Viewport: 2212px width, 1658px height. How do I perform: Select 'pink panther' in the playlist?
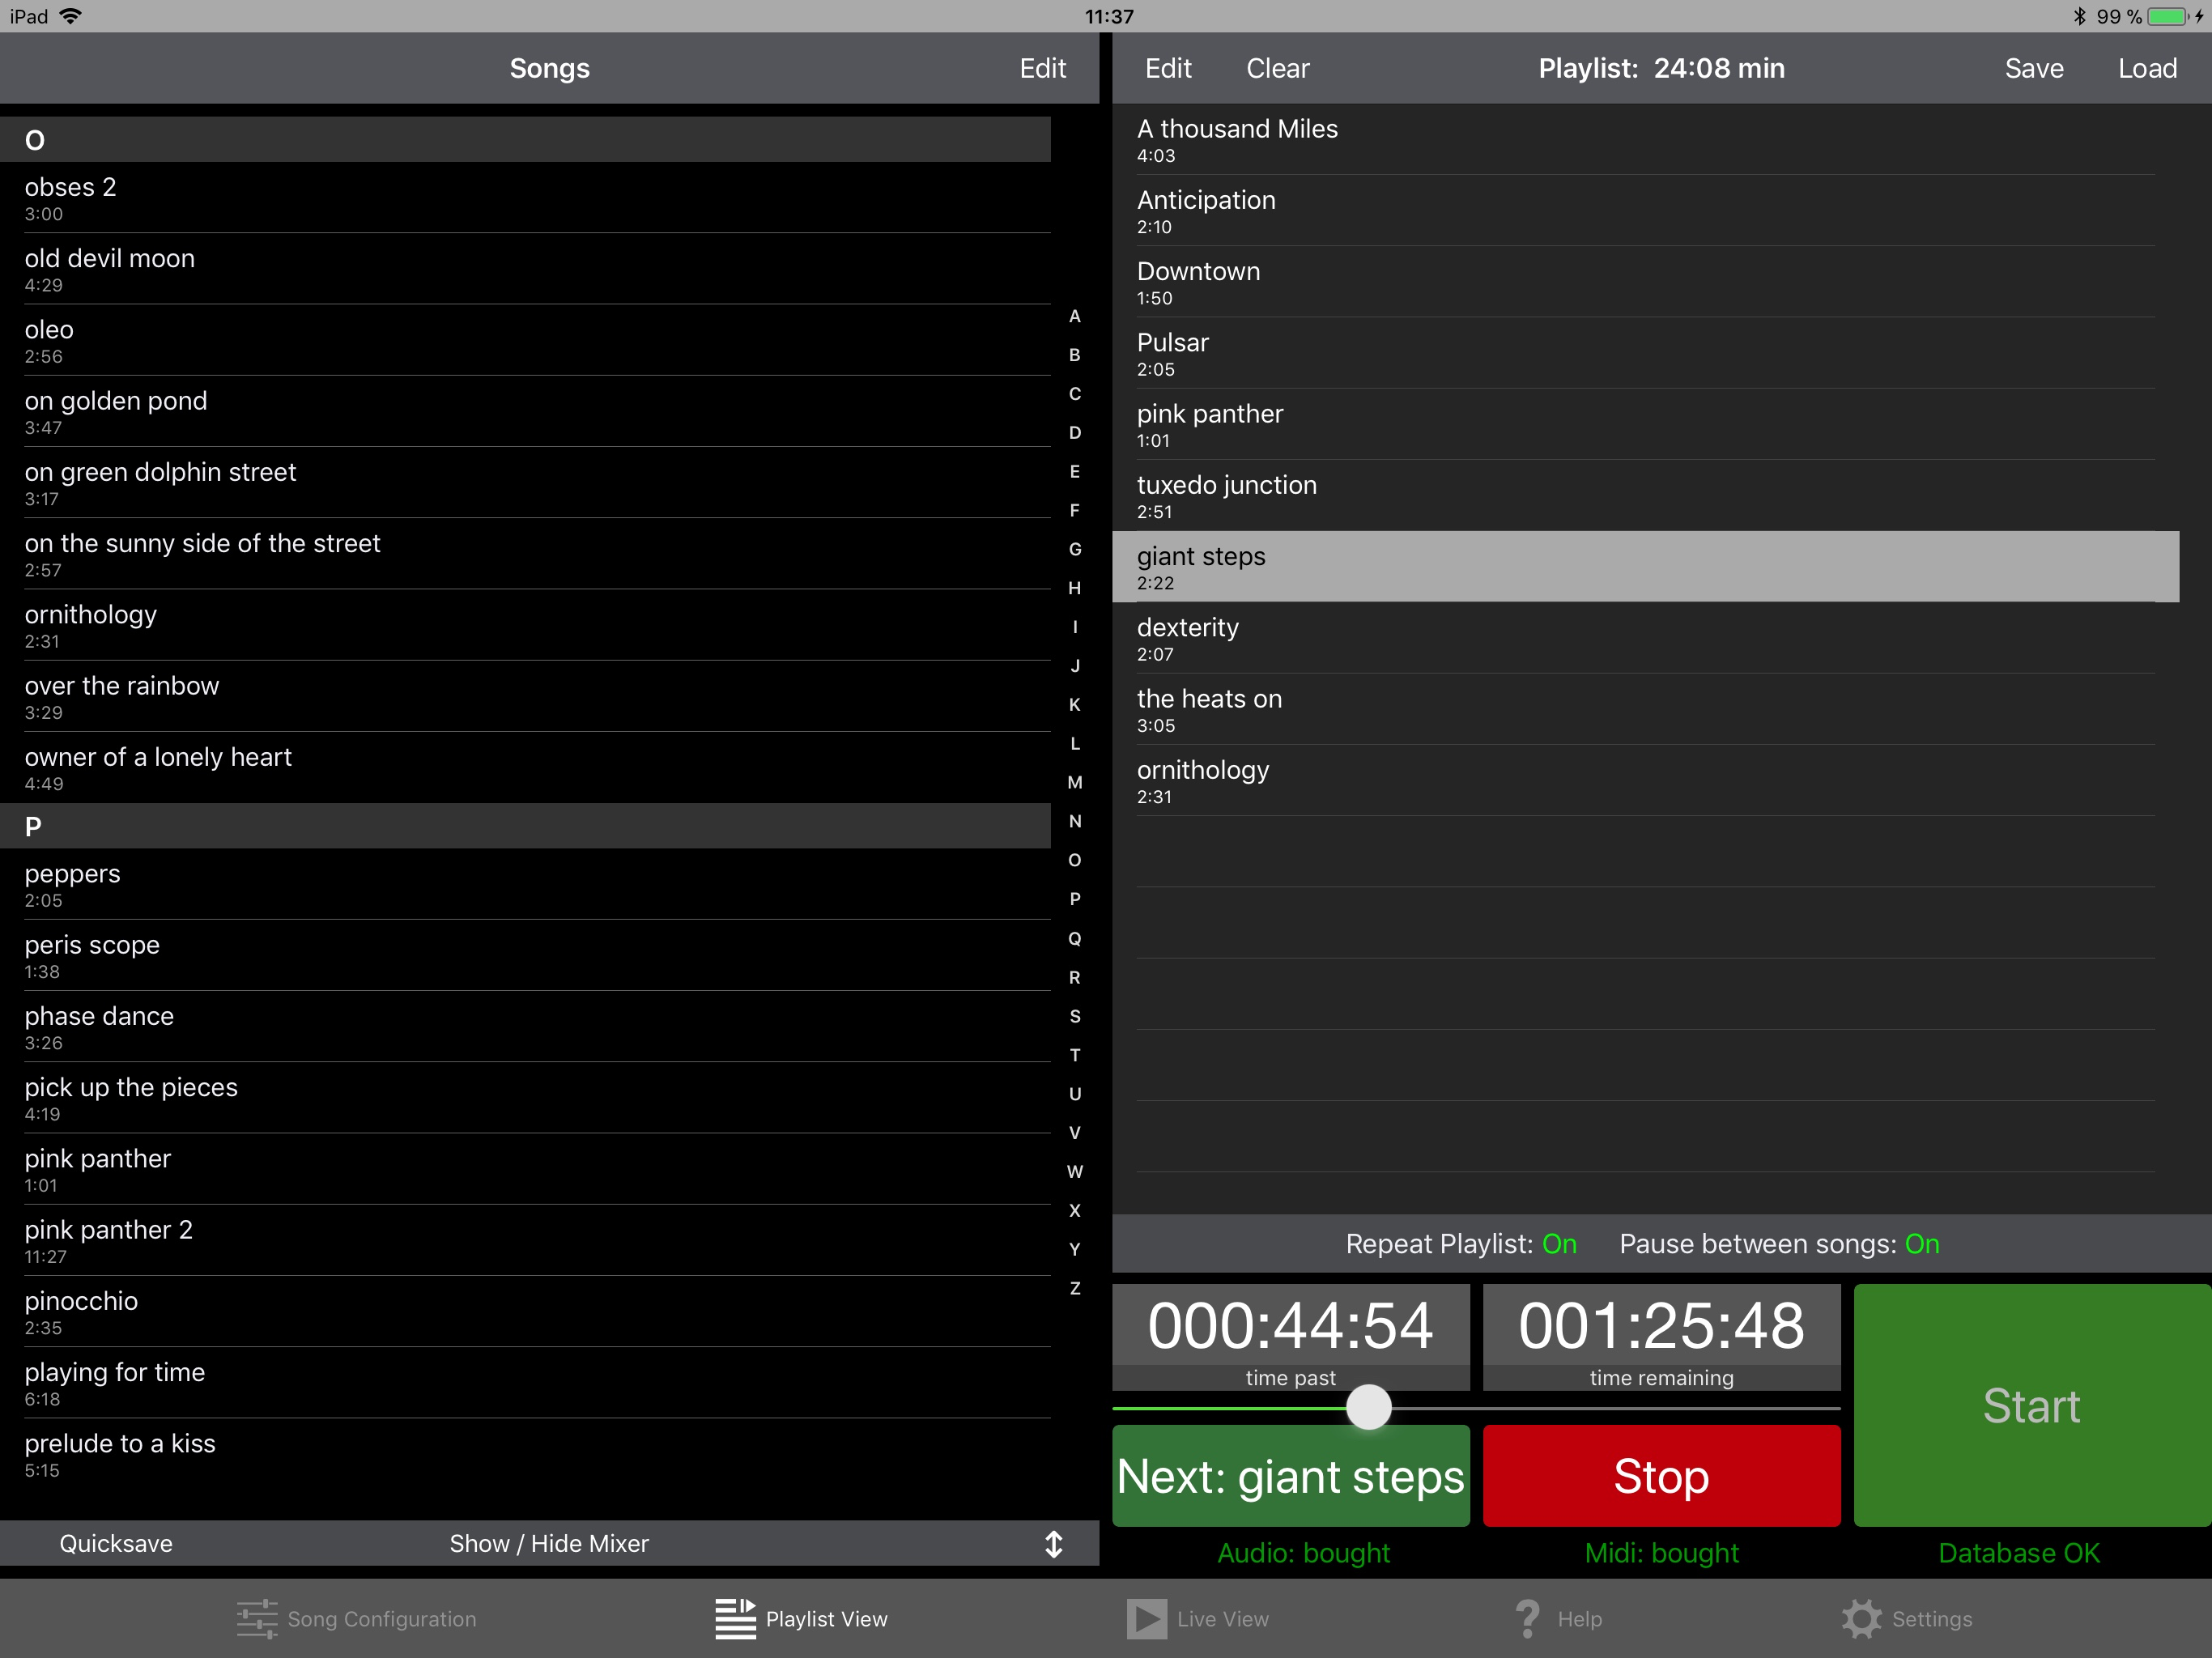click(1645, 425)
